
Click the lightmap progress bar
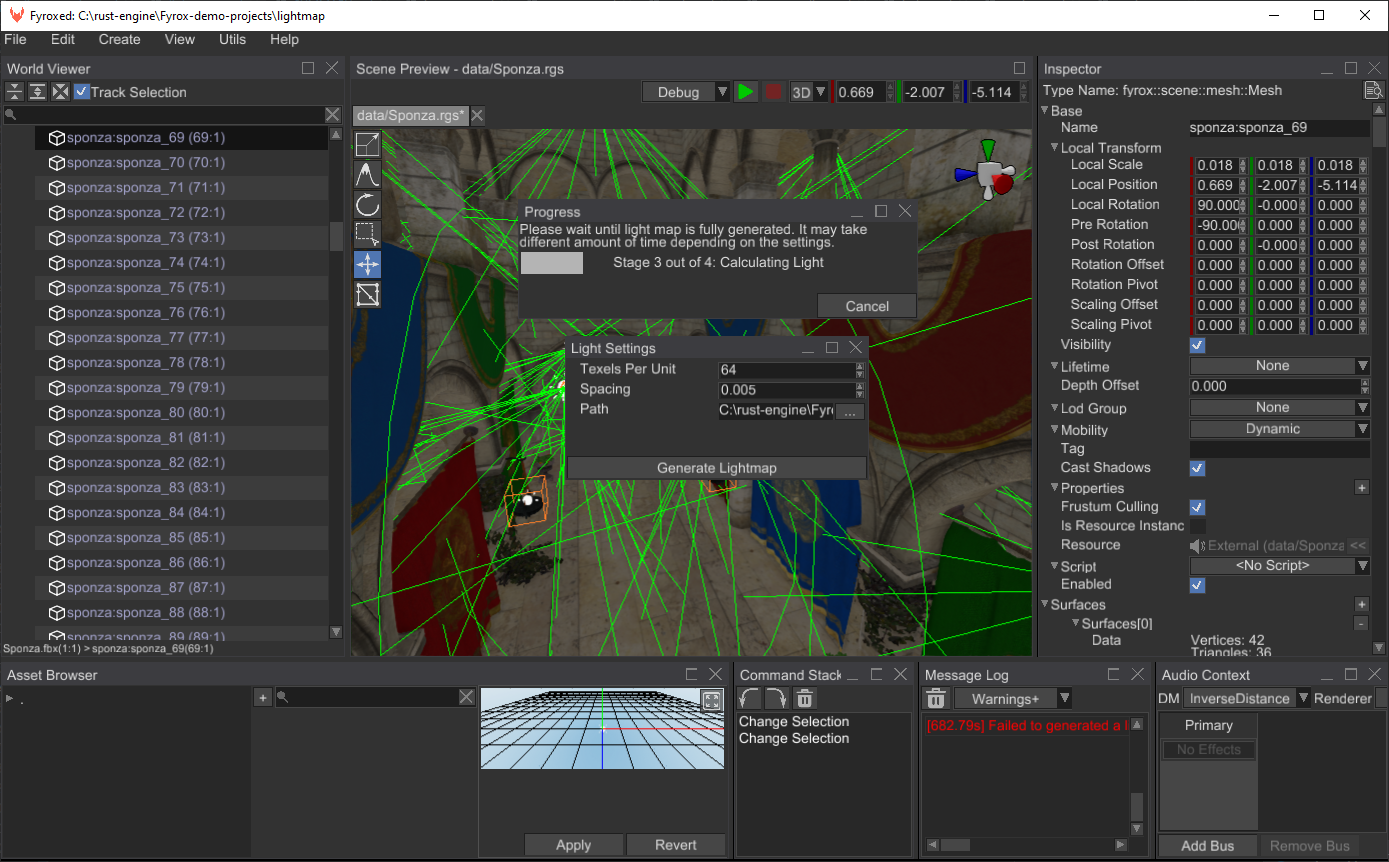pyautogui.click(x=552, y=263)
